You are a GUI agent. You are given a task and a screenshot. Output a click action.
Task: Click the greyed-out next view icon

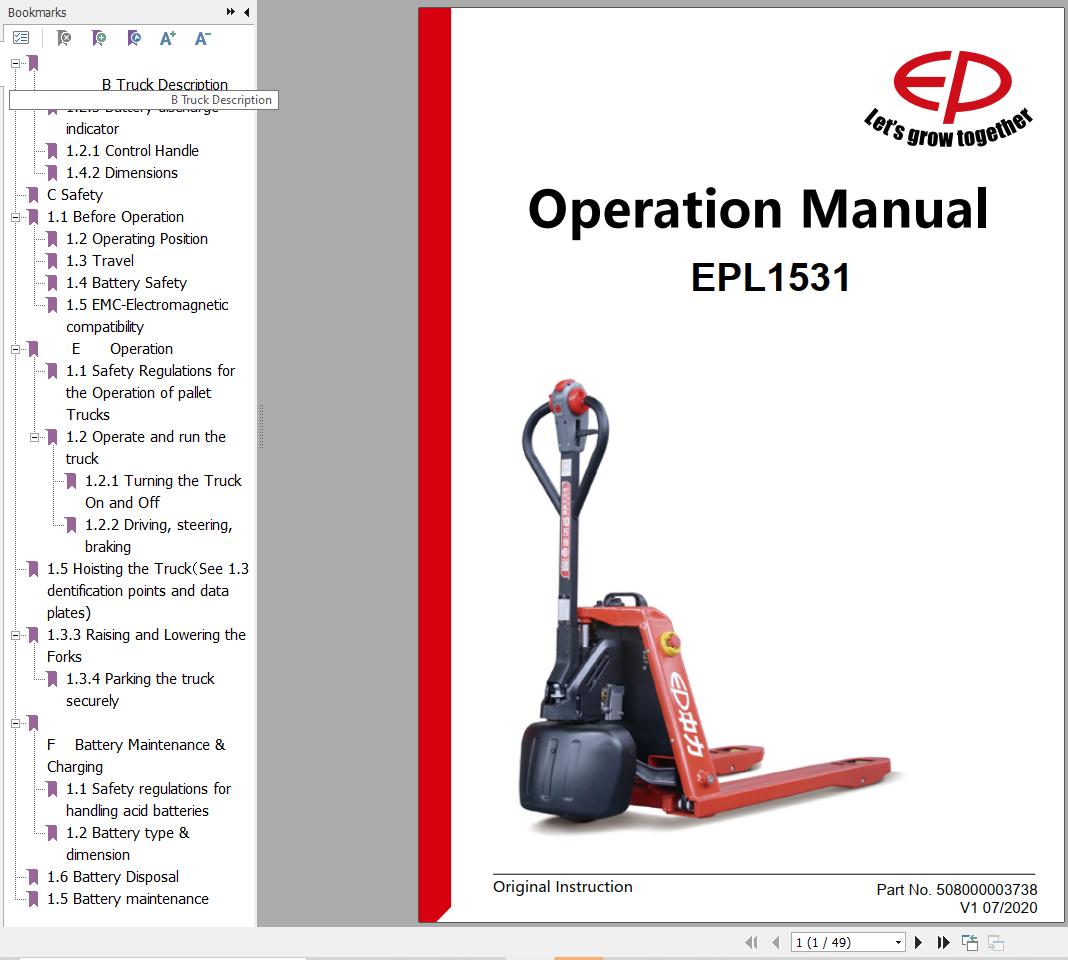tap(996, 942)
